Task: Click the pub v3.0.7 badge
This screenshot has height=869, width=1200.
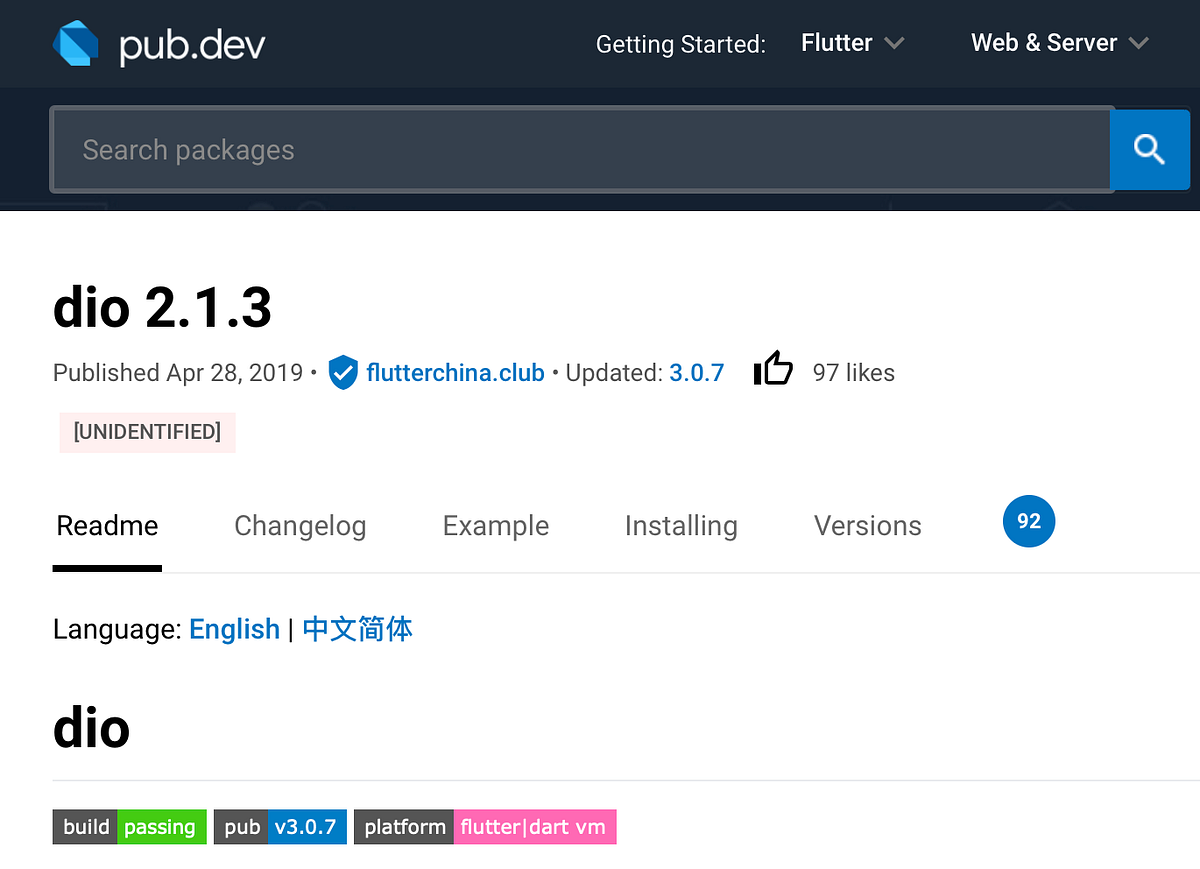Action: point(280,827)
